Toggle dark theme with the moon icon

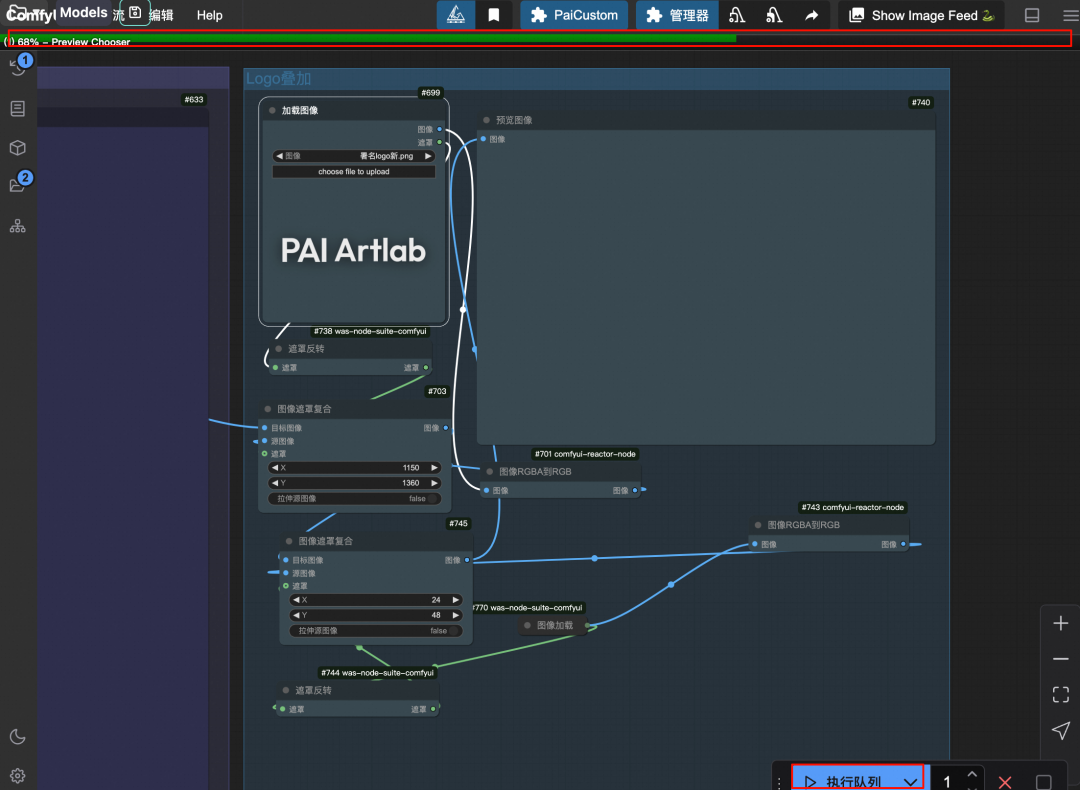(x=18, y=737)
